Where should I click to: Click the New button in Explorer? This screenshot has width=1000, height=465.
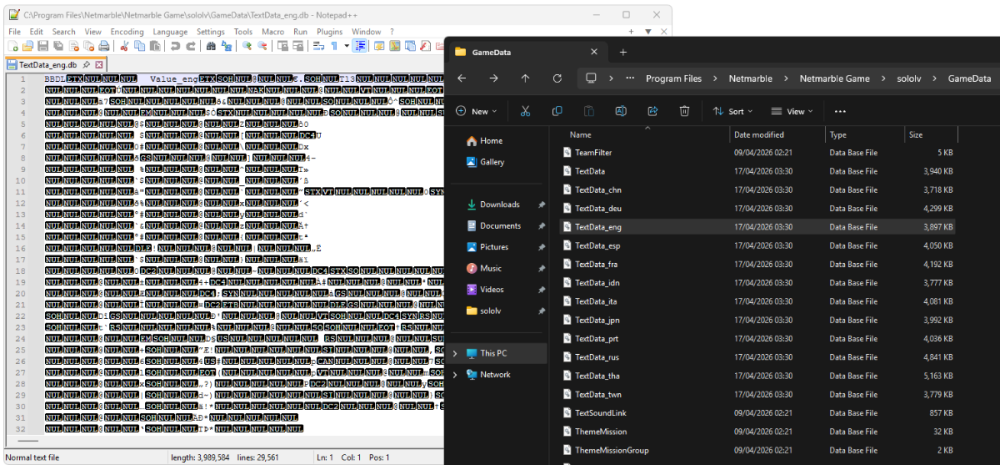476,111
